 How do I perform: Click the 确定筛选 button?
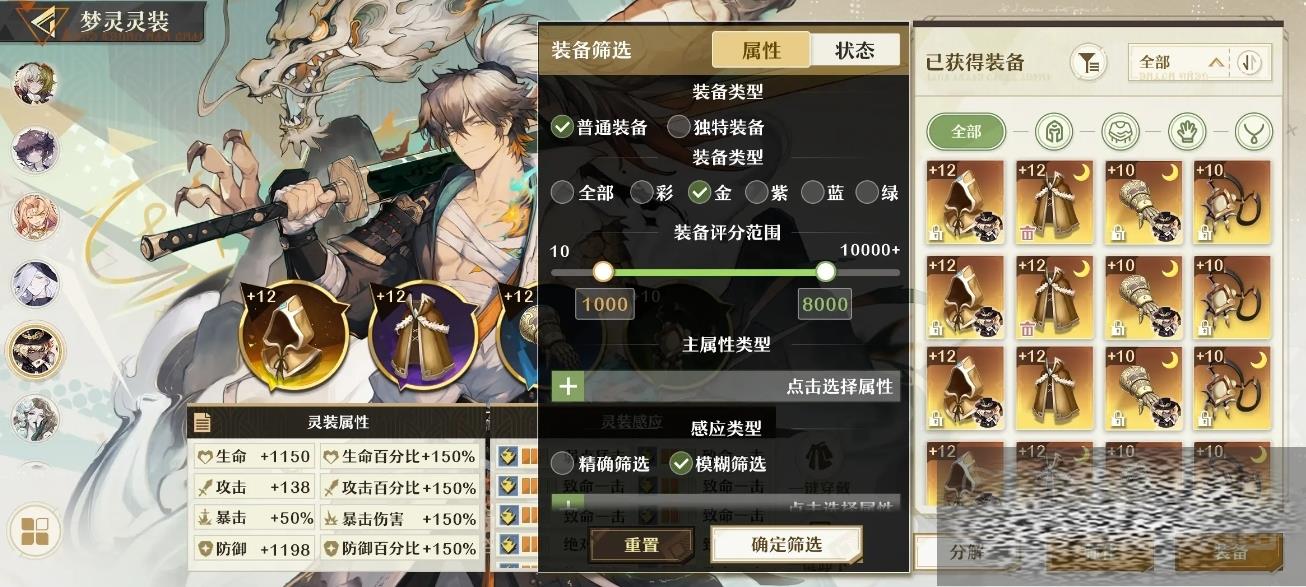pyautogui.click(x=787, y=545)
